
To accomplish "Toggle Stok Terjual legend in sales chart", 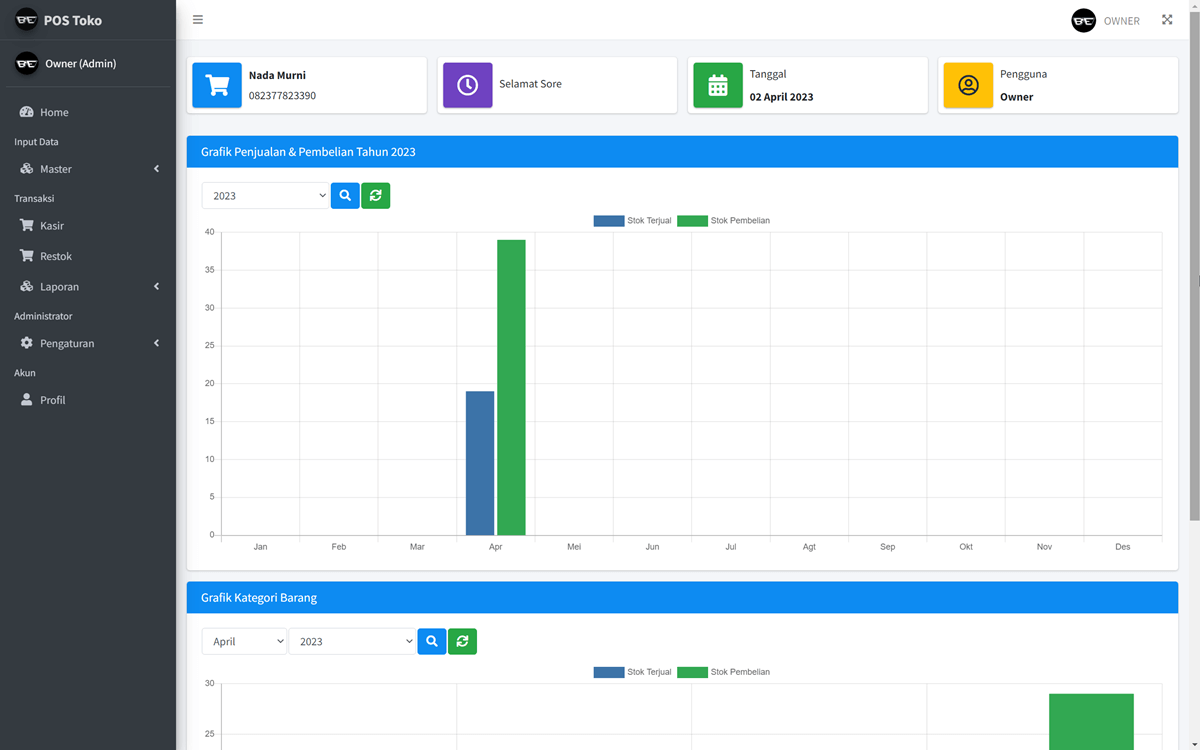I will (x=632, y=221).
